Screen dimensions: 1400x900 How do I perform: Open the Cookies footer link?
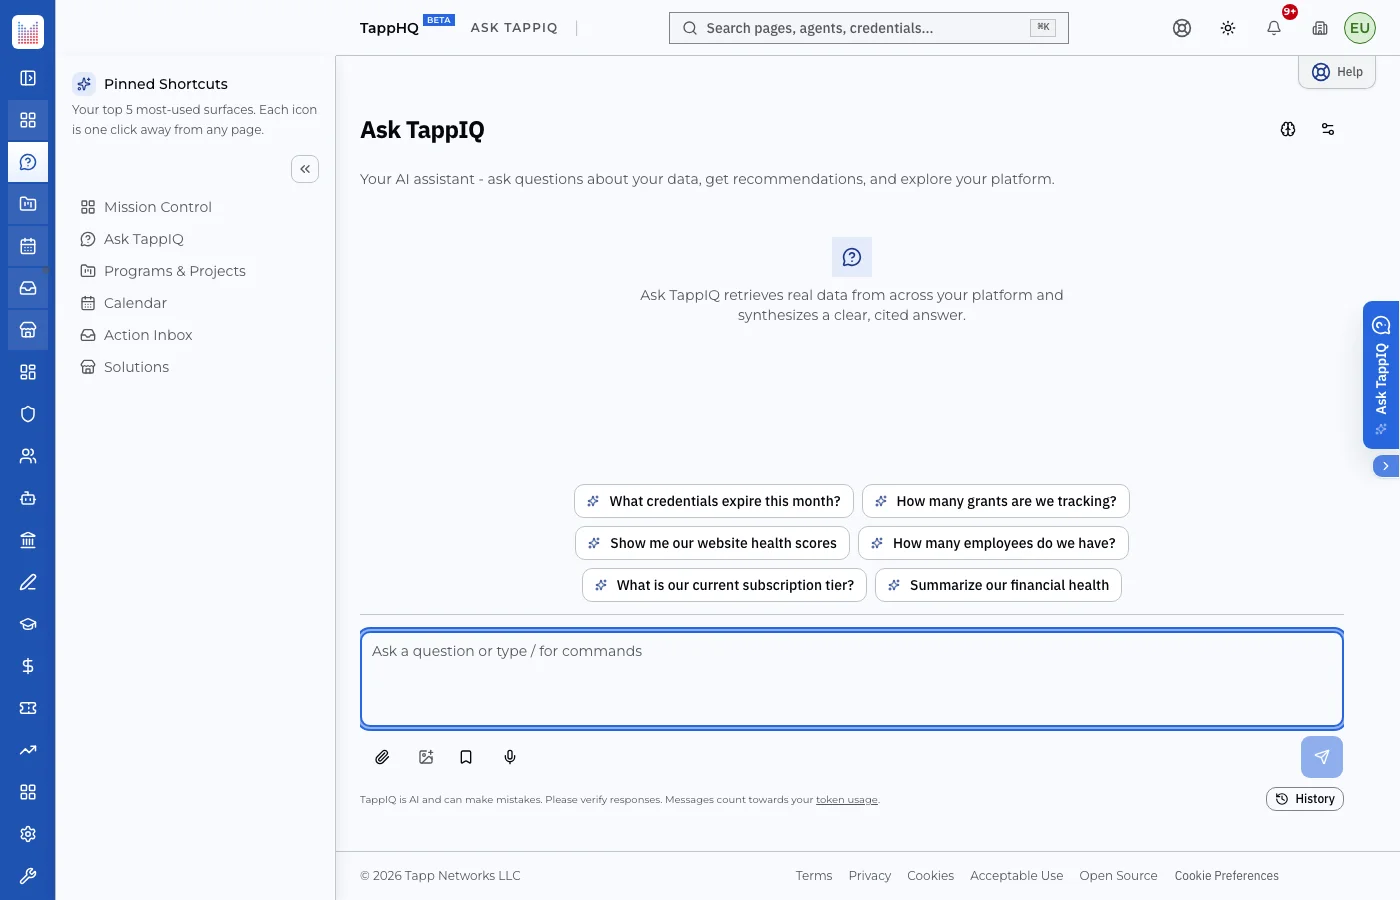tap(930, 876)
